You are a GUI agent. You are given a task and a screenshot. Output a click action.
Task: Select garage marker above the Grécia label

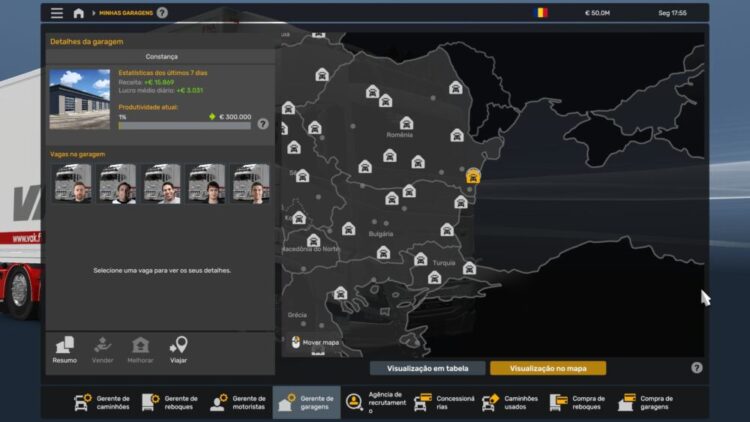(341, 293)
